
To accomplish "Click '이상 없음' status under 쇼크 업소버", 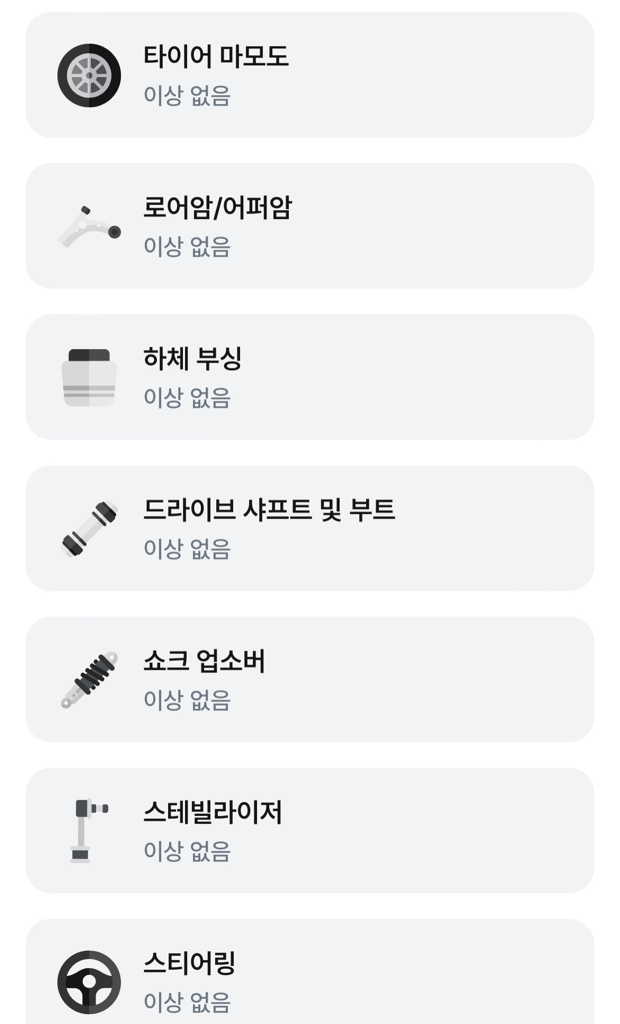I will click(187, 701).
